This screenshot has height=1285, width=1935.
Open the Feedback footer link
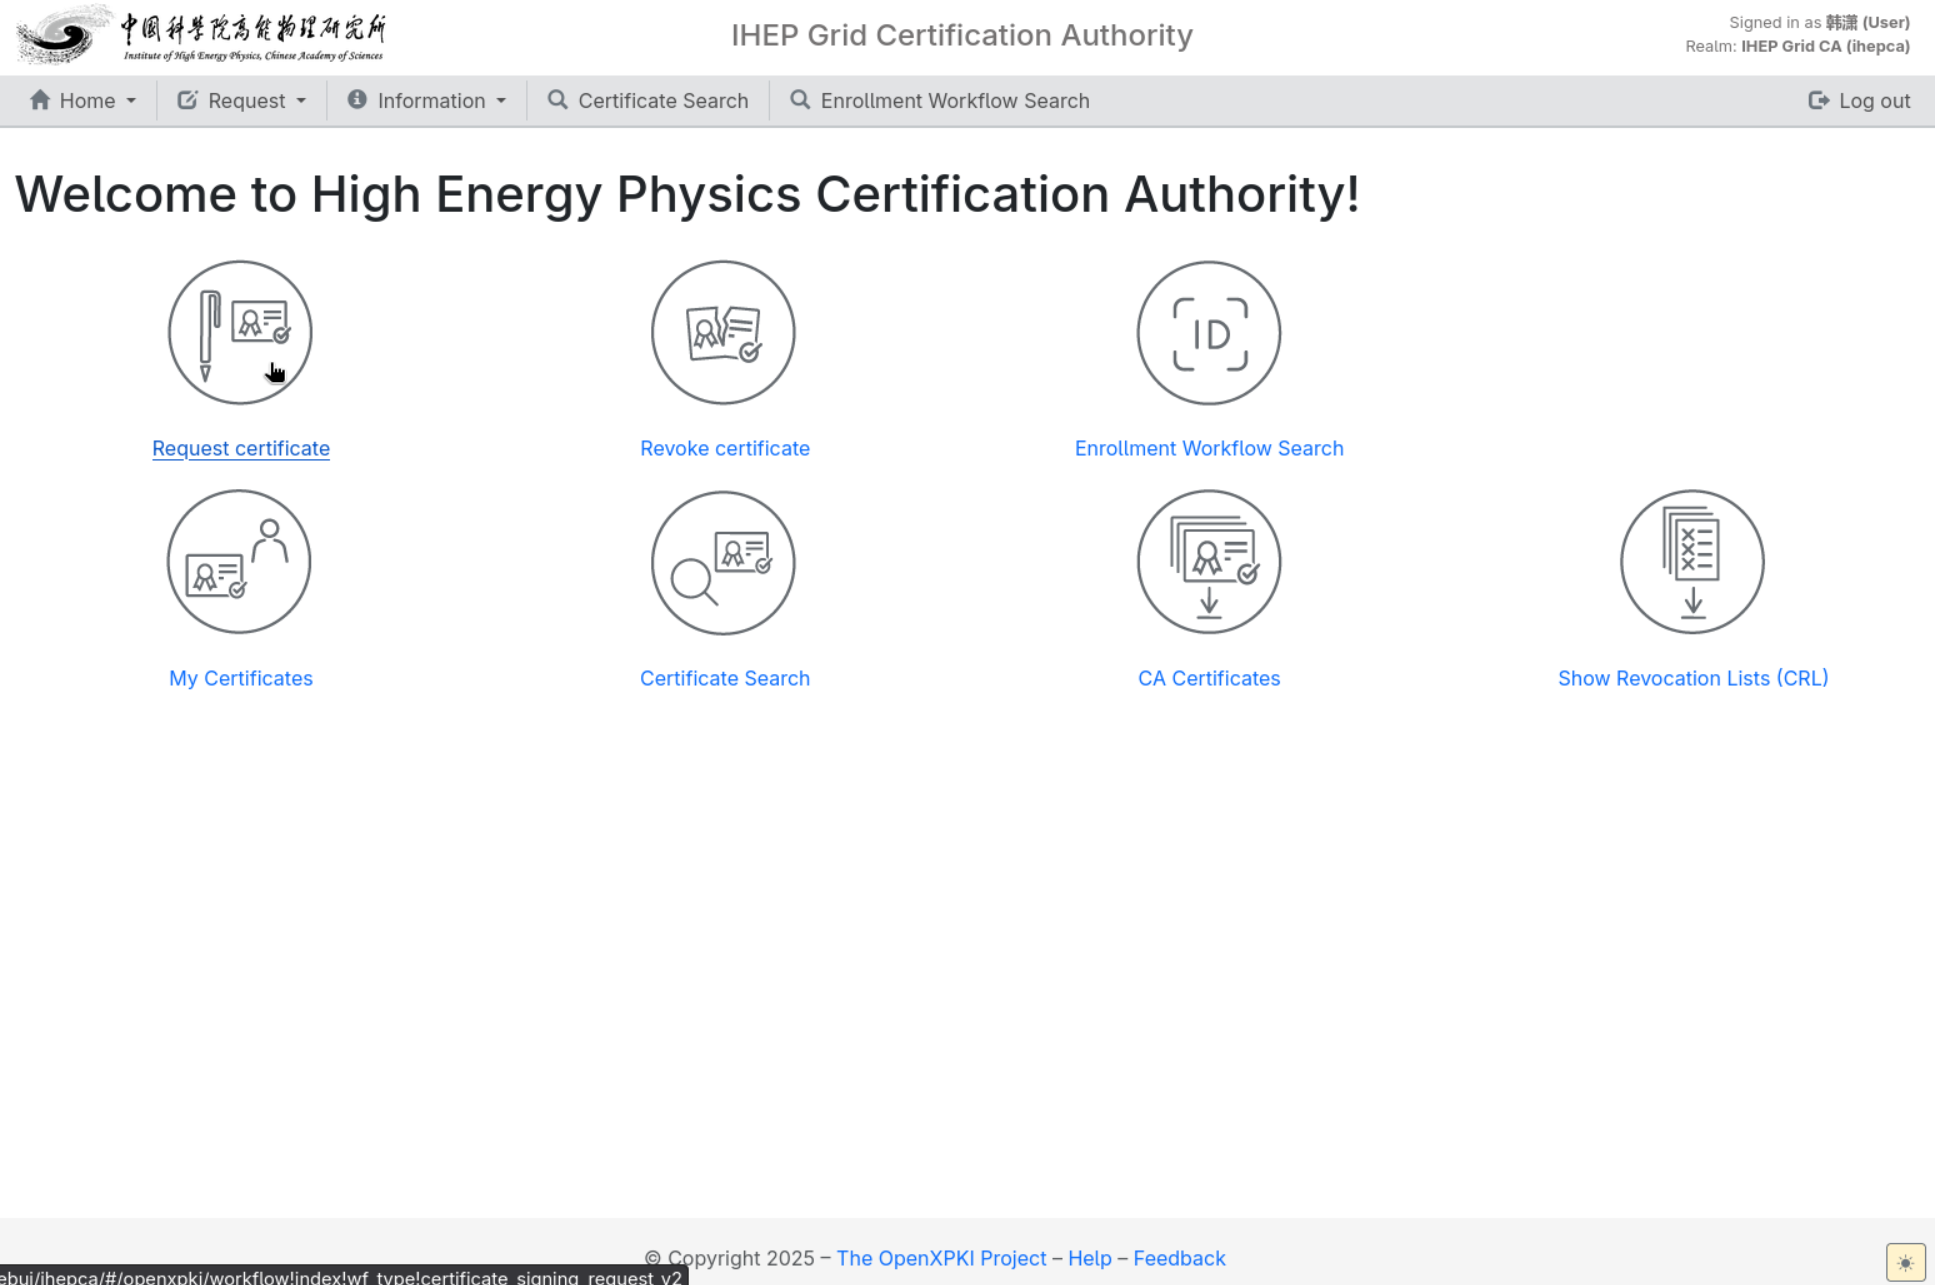click(1179, 1258)
